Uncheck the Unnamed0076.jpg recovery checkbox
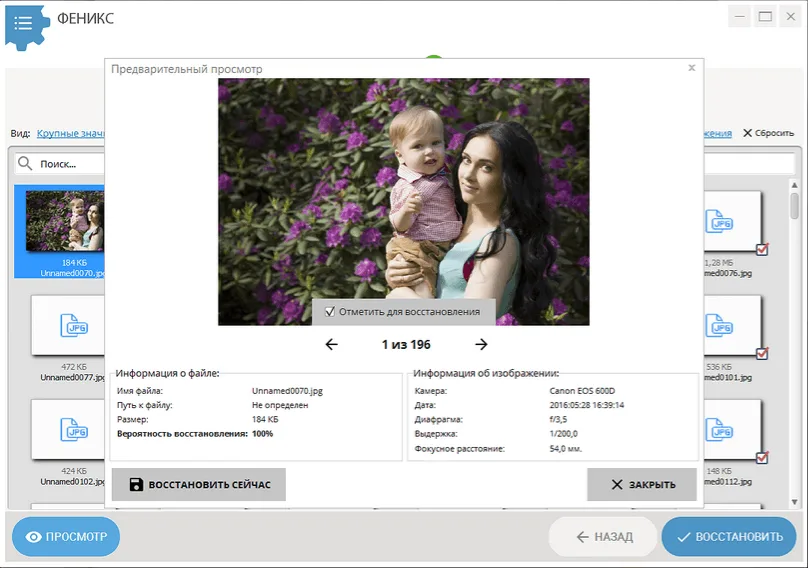 coord(762,250)
